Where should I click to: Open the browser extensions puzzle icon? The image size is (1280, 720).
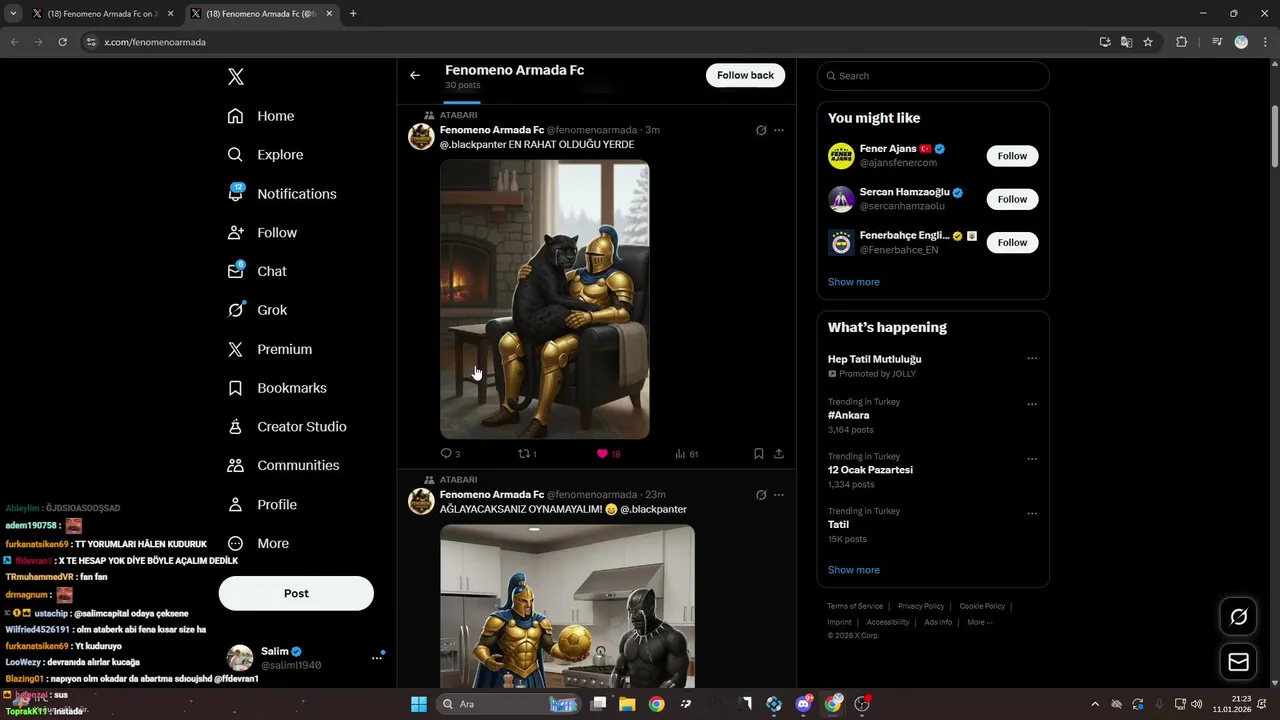pos(1182,42)
